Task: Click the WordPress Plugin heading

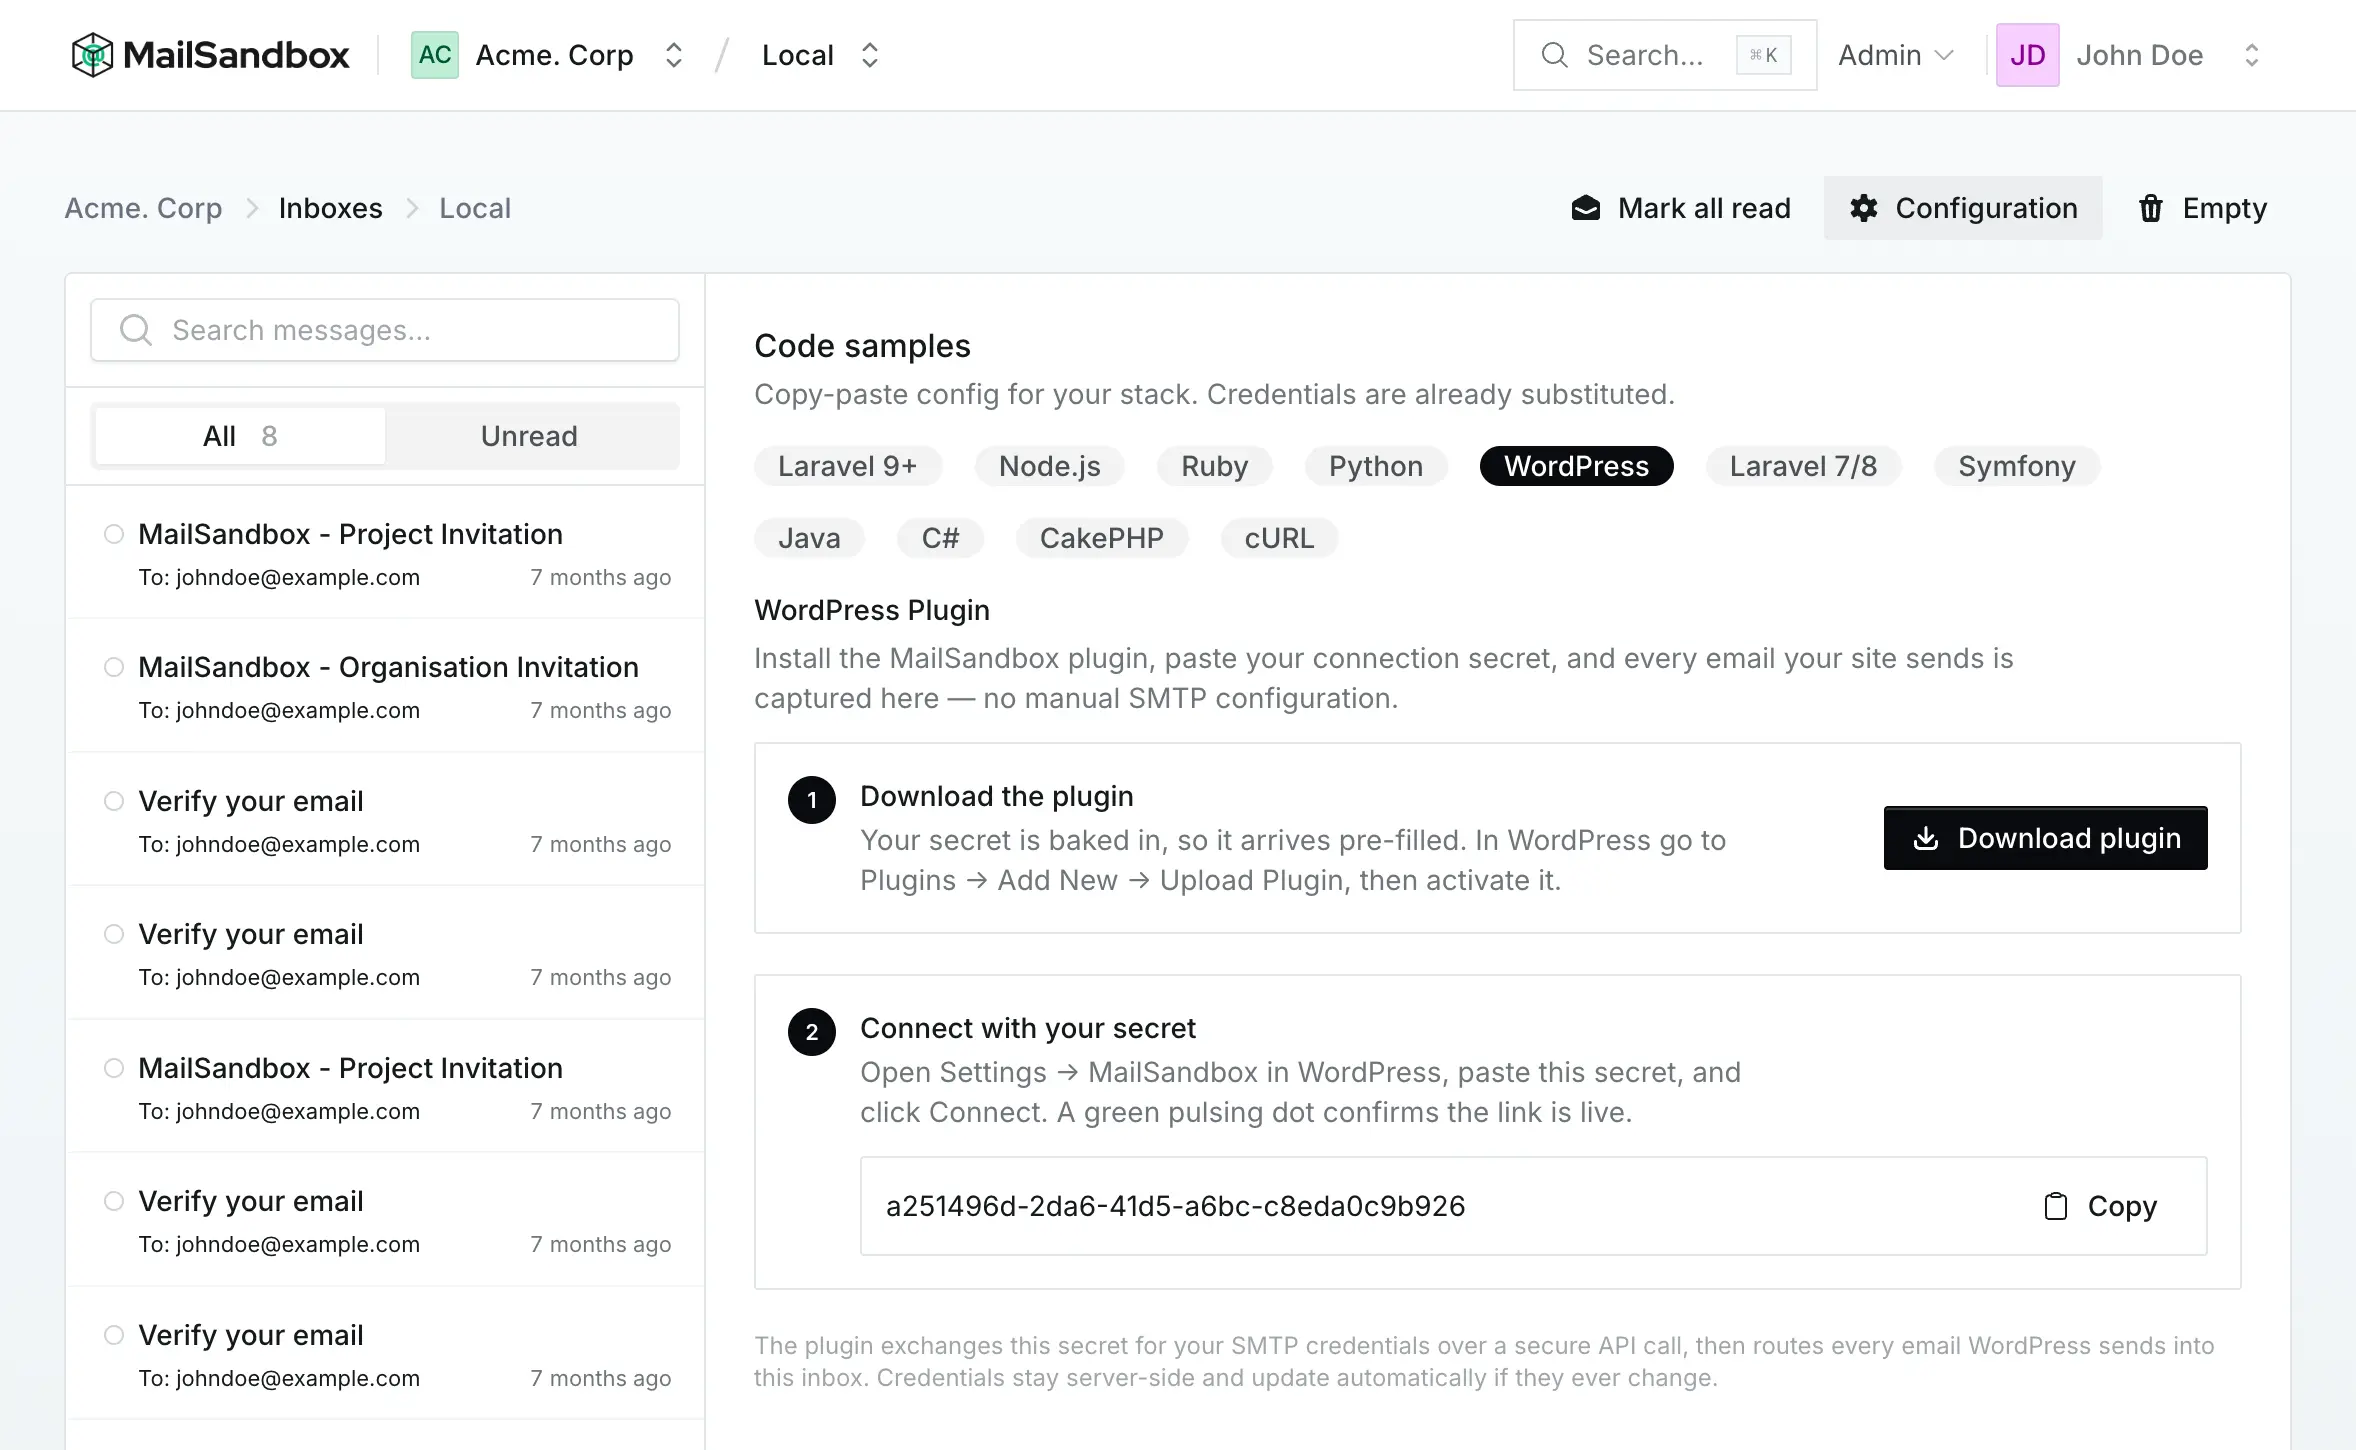Action: [x=872, y=610]
